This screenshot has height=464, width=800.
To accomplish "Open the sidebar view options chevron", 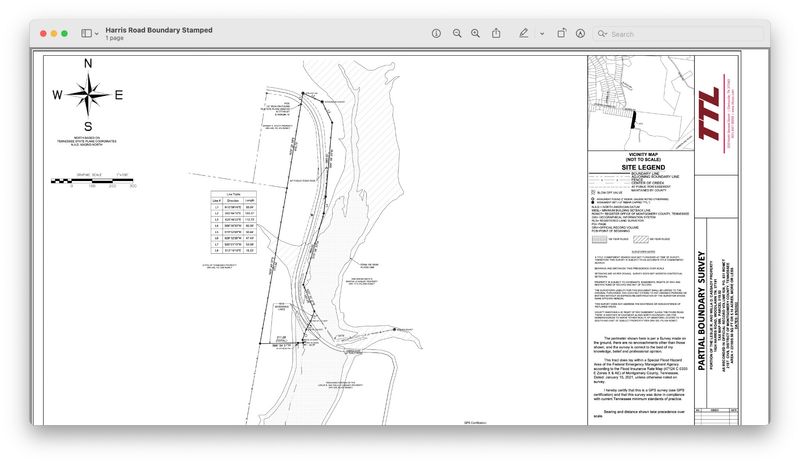I will [x=96, y=33].
